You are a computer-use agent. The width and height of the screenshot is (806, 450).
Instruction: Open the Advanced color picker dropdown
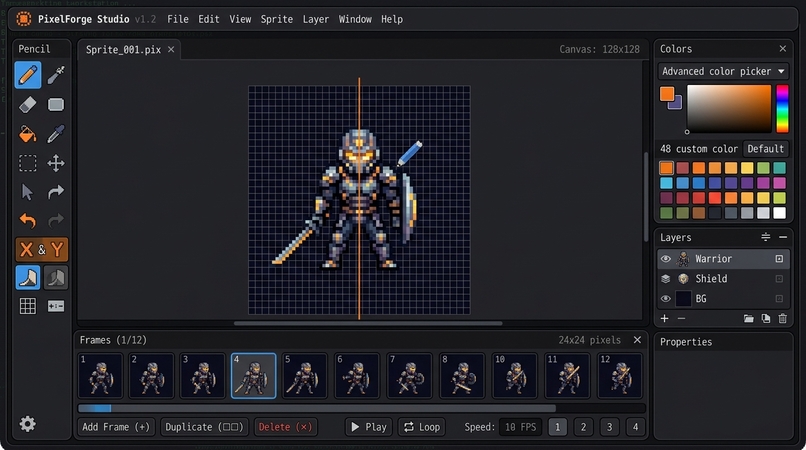point(723,71)
